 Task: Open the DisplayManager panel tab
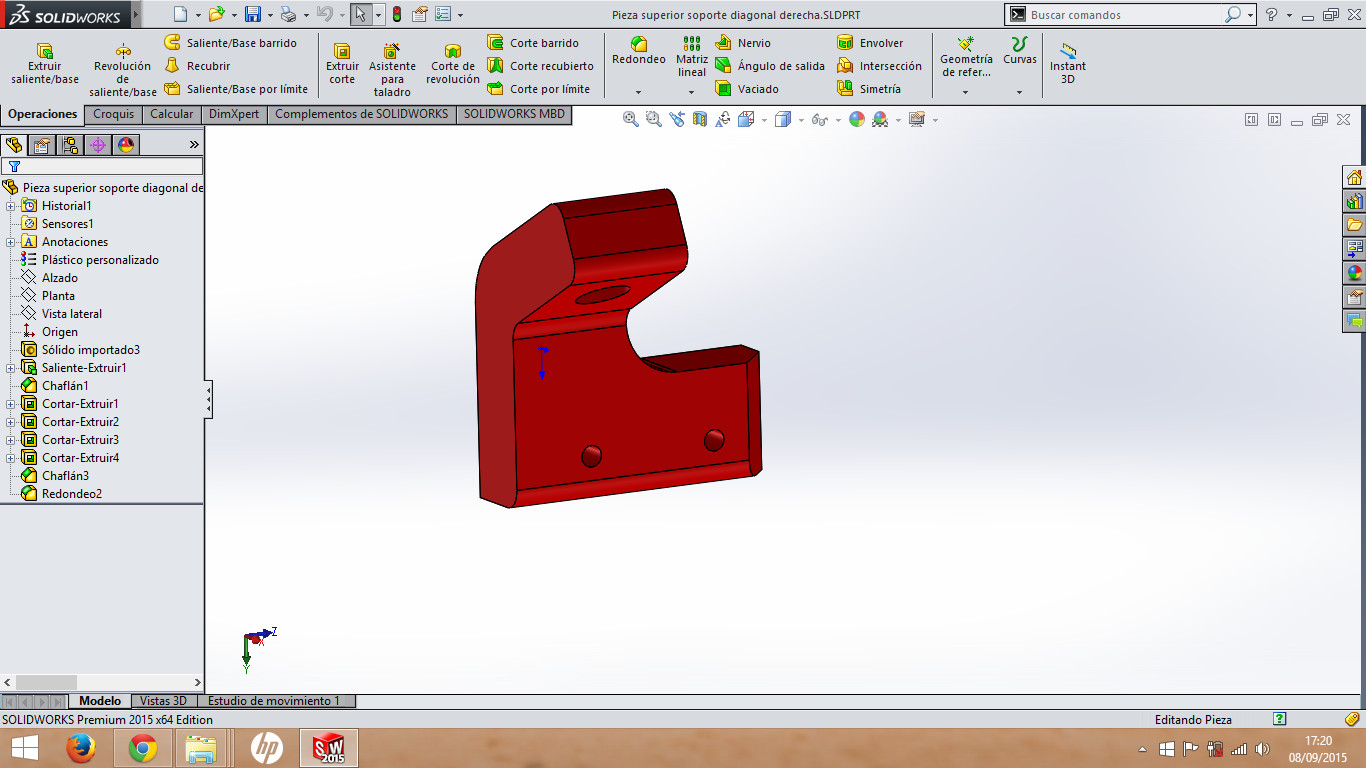tap(126, 145)
